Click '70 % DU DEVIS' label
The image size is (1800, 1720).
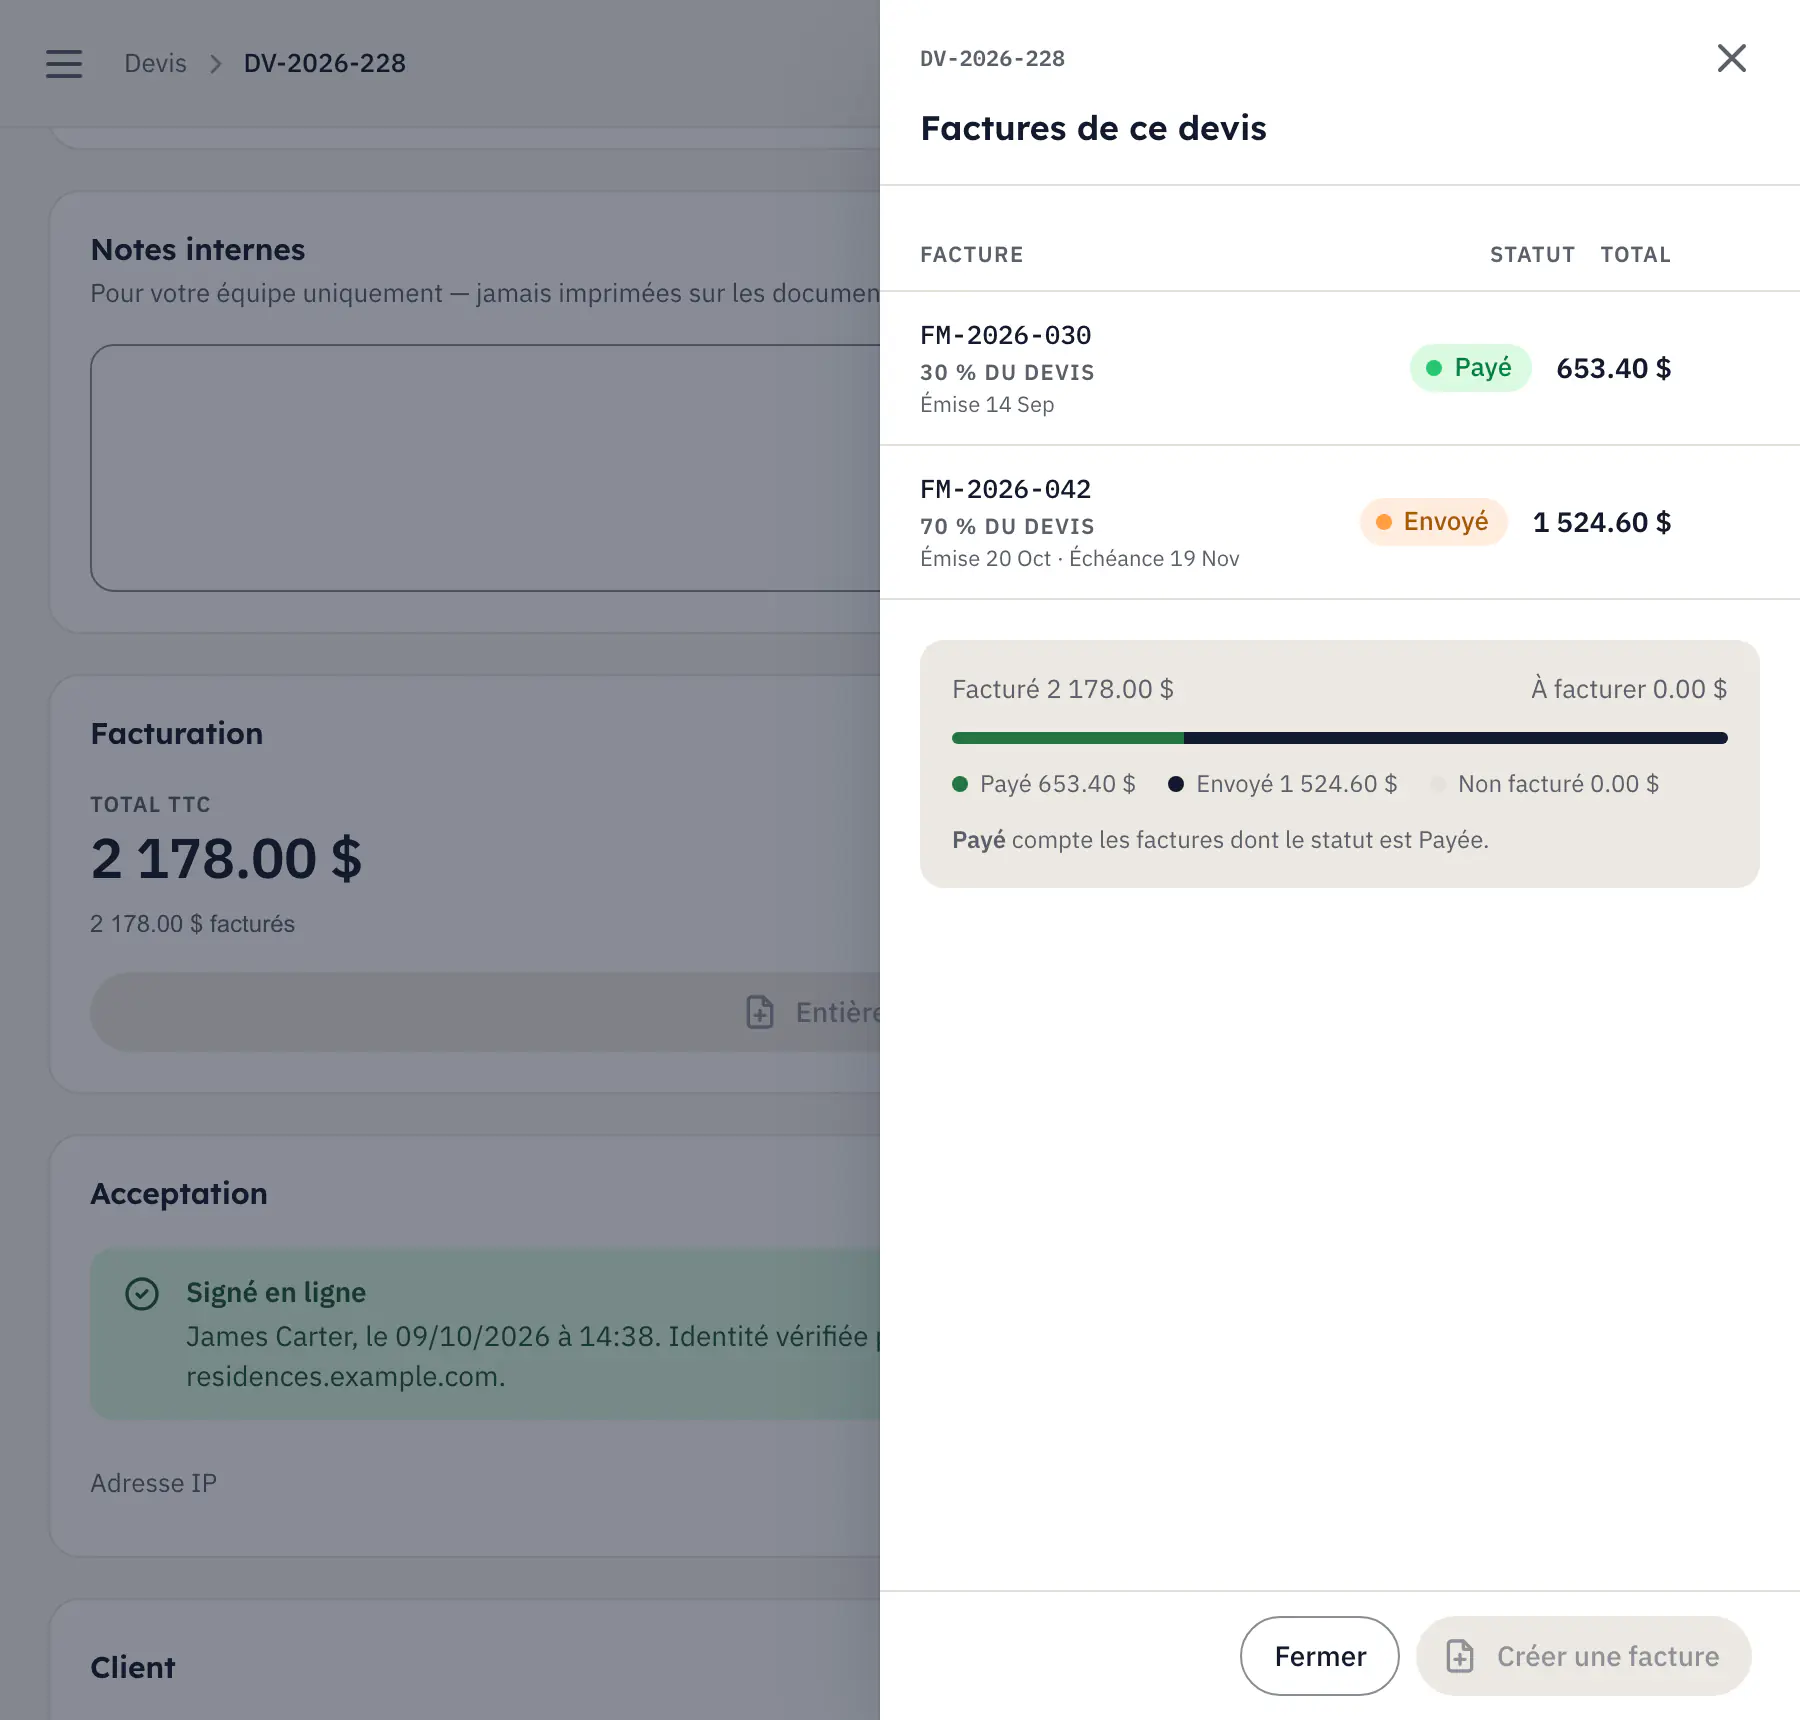coord(1007,526)
